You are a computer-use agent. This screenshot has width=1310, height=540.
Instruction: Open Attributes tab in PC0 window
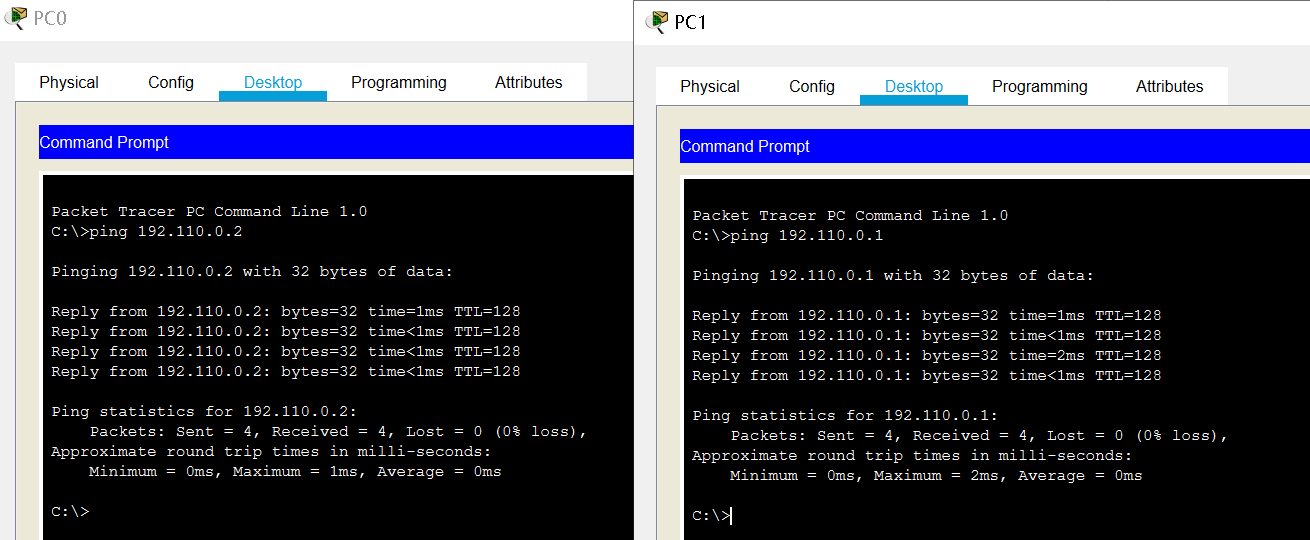point(529,83)
